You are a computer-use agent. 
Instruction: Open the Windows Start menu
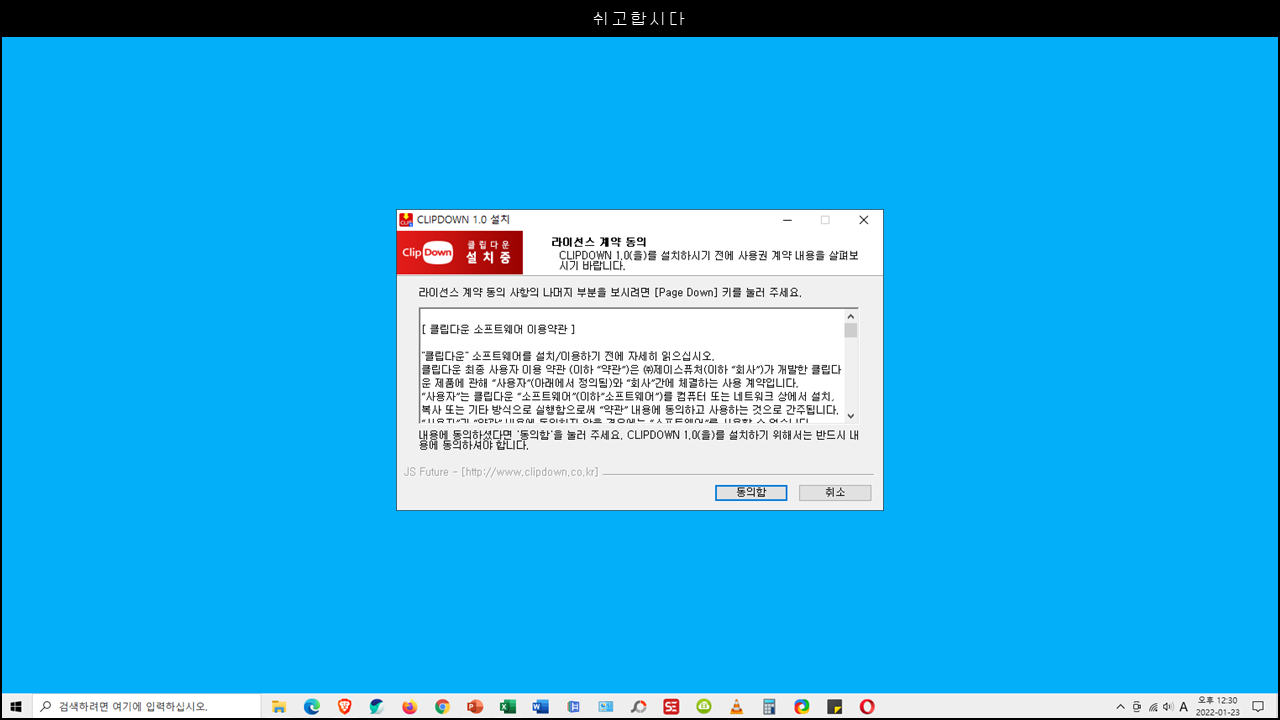16,706
